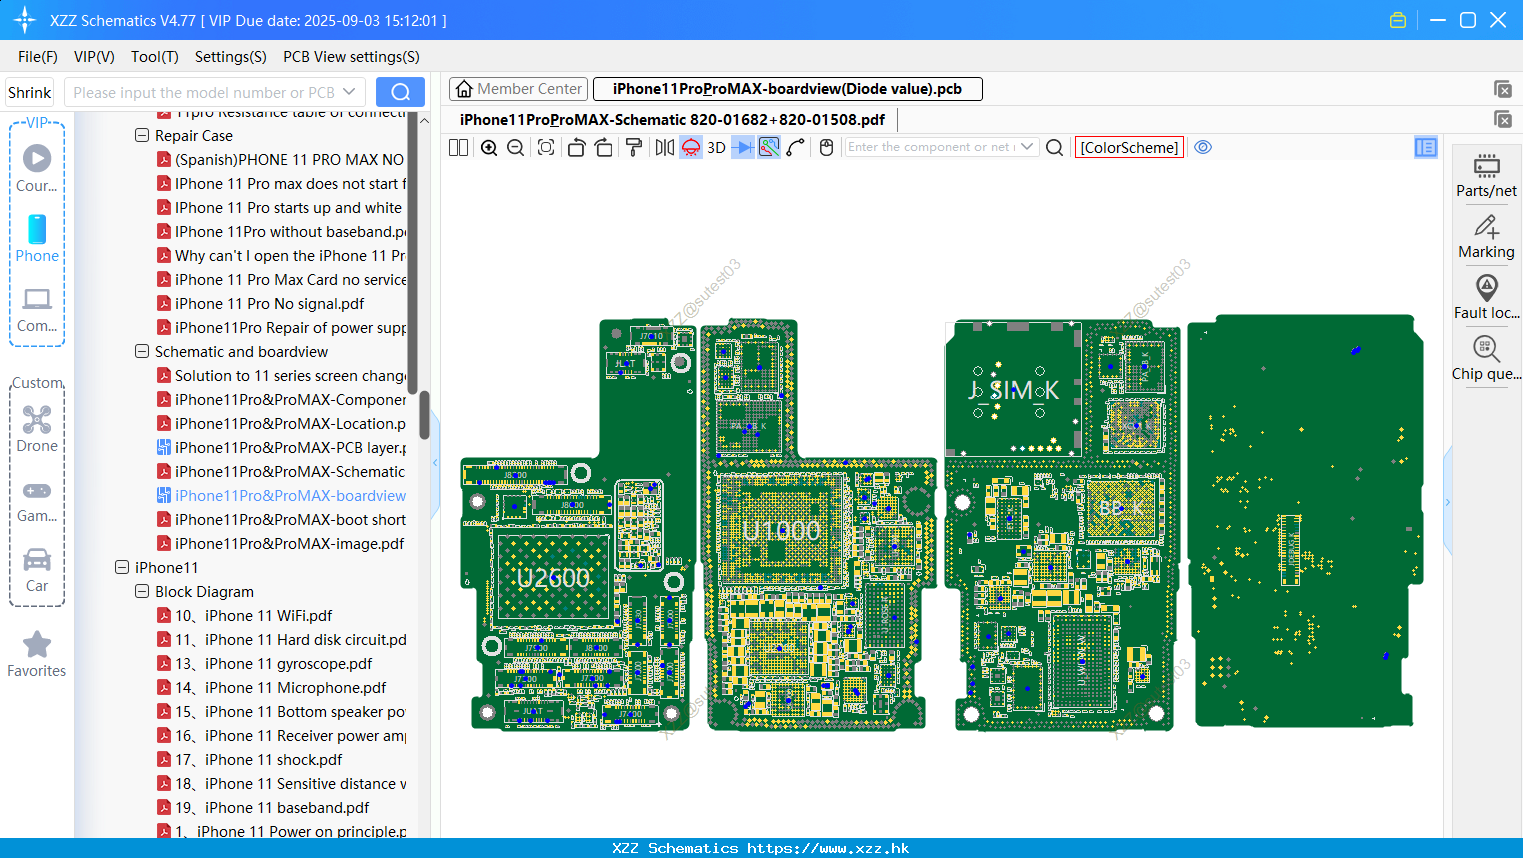The height and width of the screenshot is (858, 1523).
Task: Open the Fault location tool
Action: pyautogui.click(x=1486, y=297)
